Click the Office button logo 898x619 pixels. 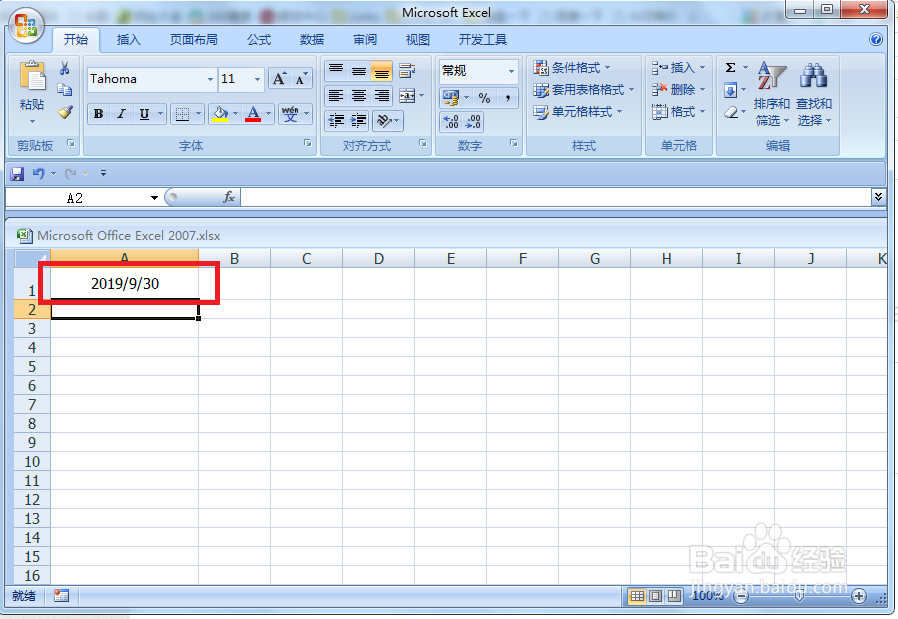tap(26, 26)
